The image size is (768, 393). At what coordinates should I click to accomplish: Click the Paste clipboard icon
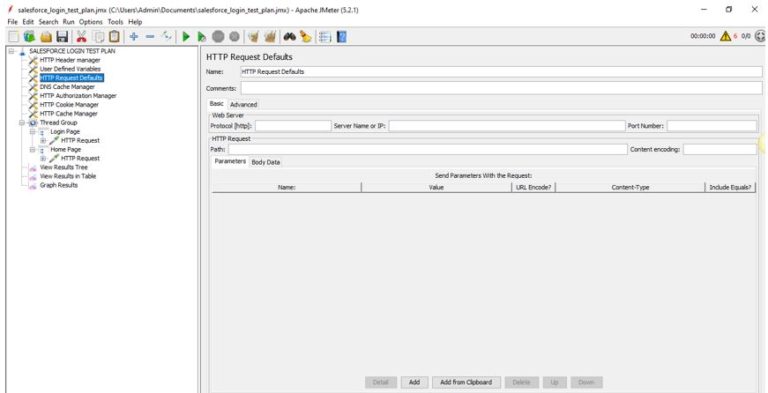(x=114, y=36)
